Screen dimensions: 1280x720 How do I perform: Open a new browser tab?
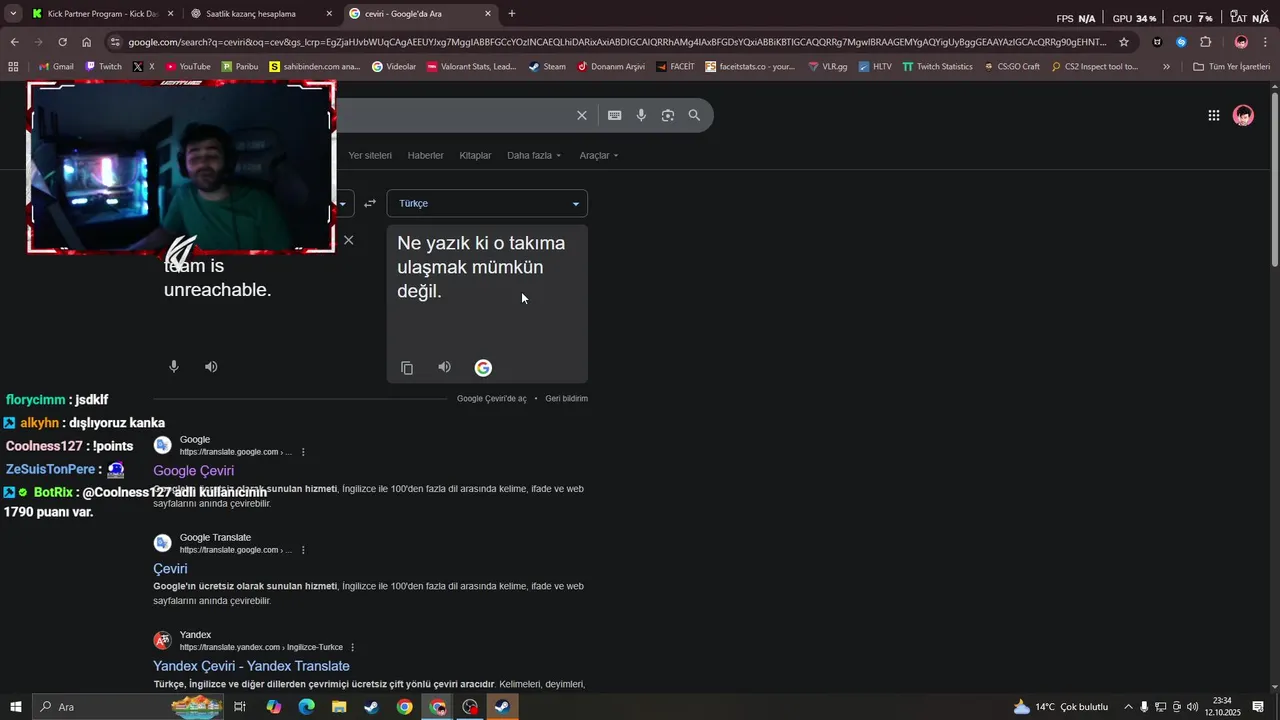tap(512, 14)
